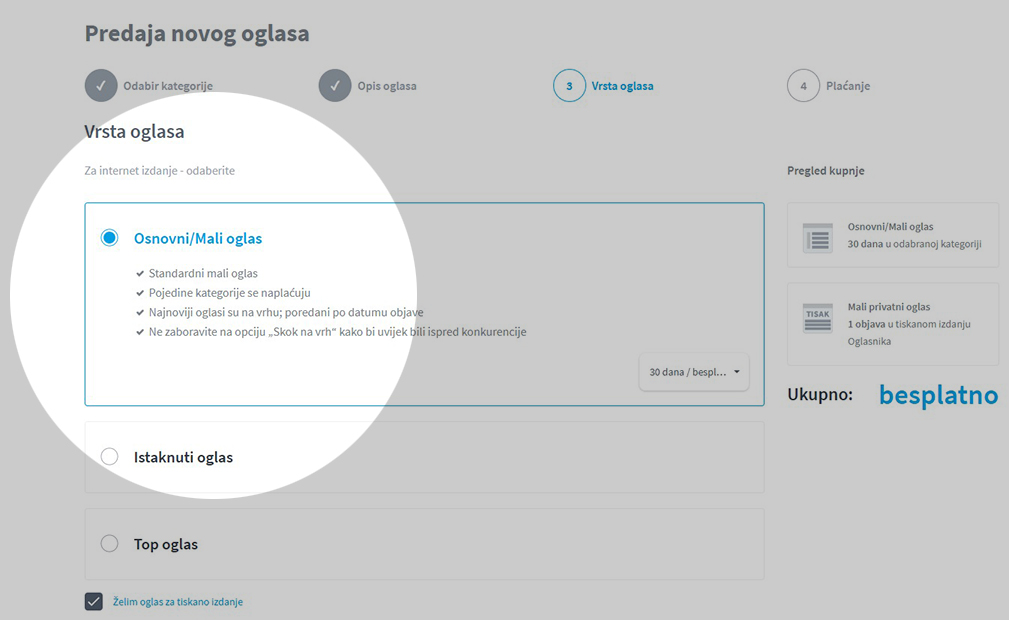Uncheck Želim oglas za tiskano izdanje checkbox

click(93, 601)
